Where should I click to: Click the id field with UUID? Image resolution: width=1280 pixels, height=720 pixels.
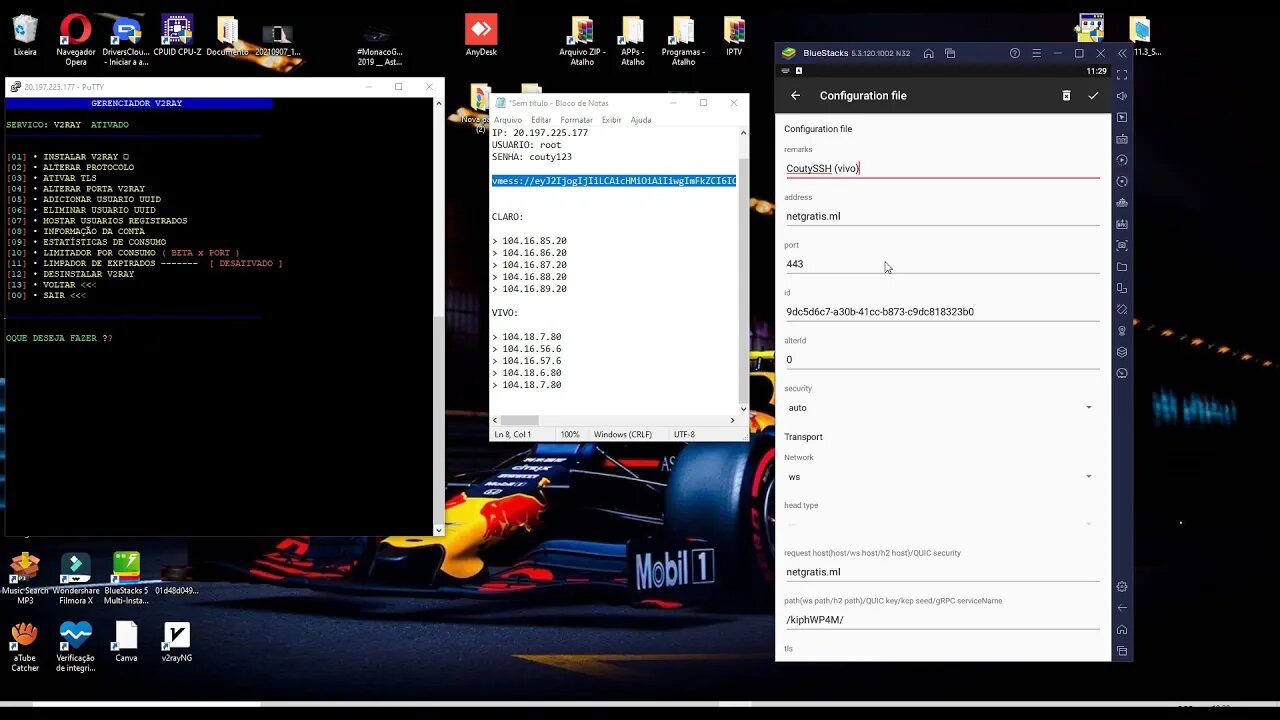tap(942, 312)
